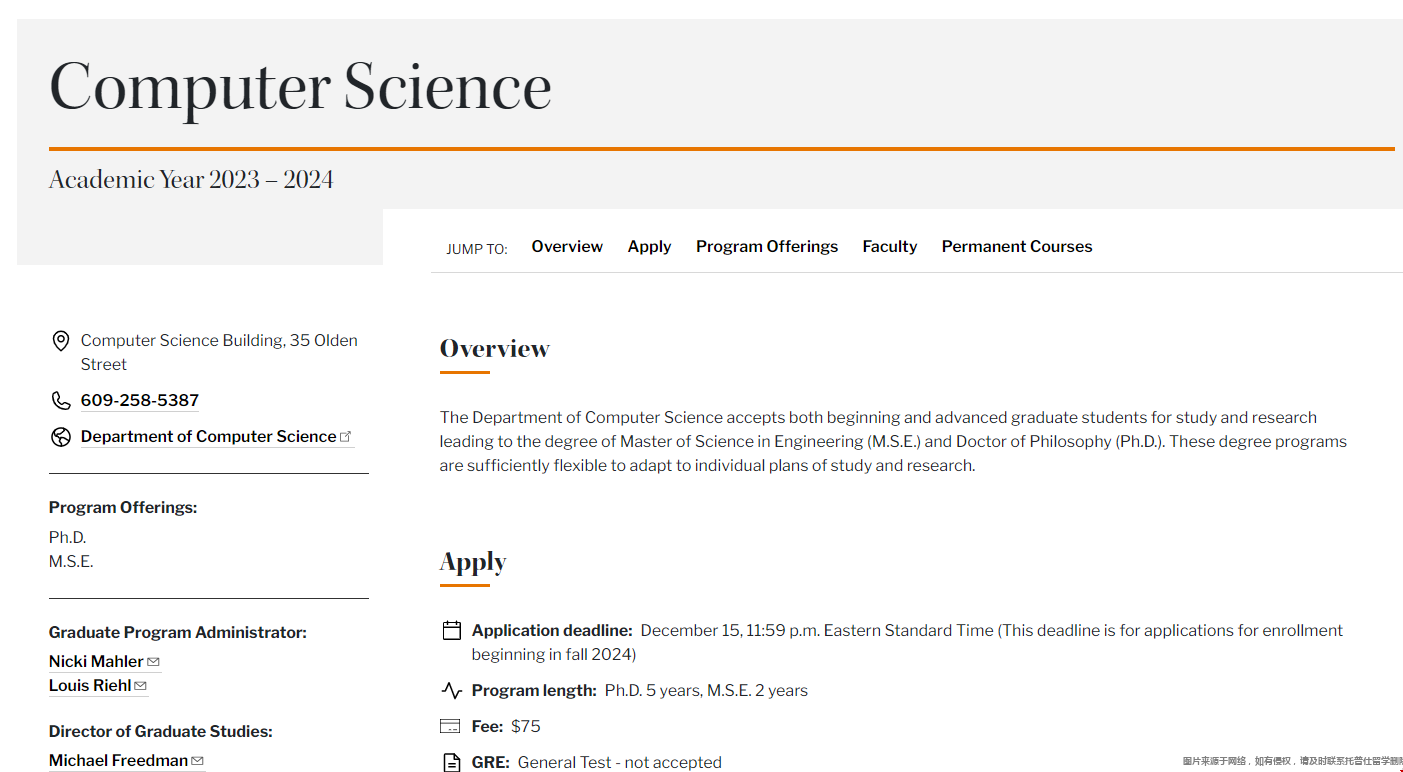Click document icon beside GRE

click(x=452, y=762)
